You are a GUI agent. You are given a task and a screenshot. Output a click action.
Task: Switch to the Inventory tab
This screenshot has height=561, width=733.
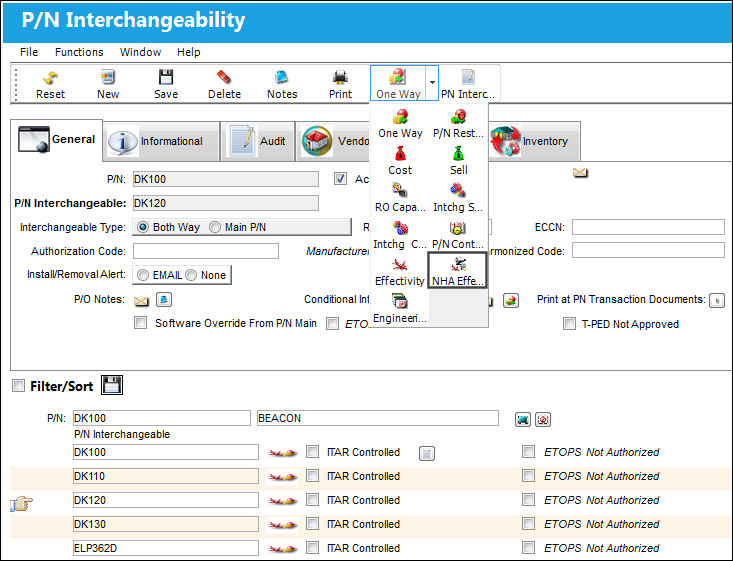tap(534, 141)
